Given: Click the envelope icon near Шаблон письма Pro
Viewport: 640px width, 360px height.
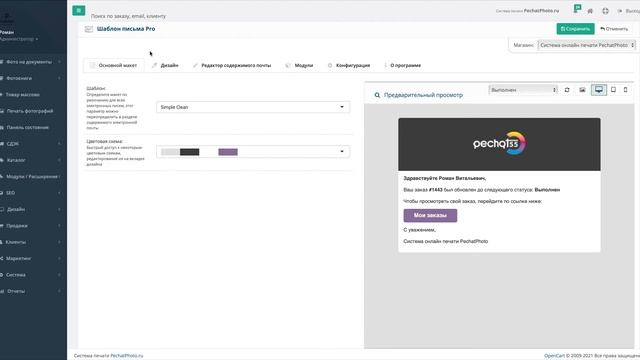Looking at the screenshot, I should tap(89, 29).
